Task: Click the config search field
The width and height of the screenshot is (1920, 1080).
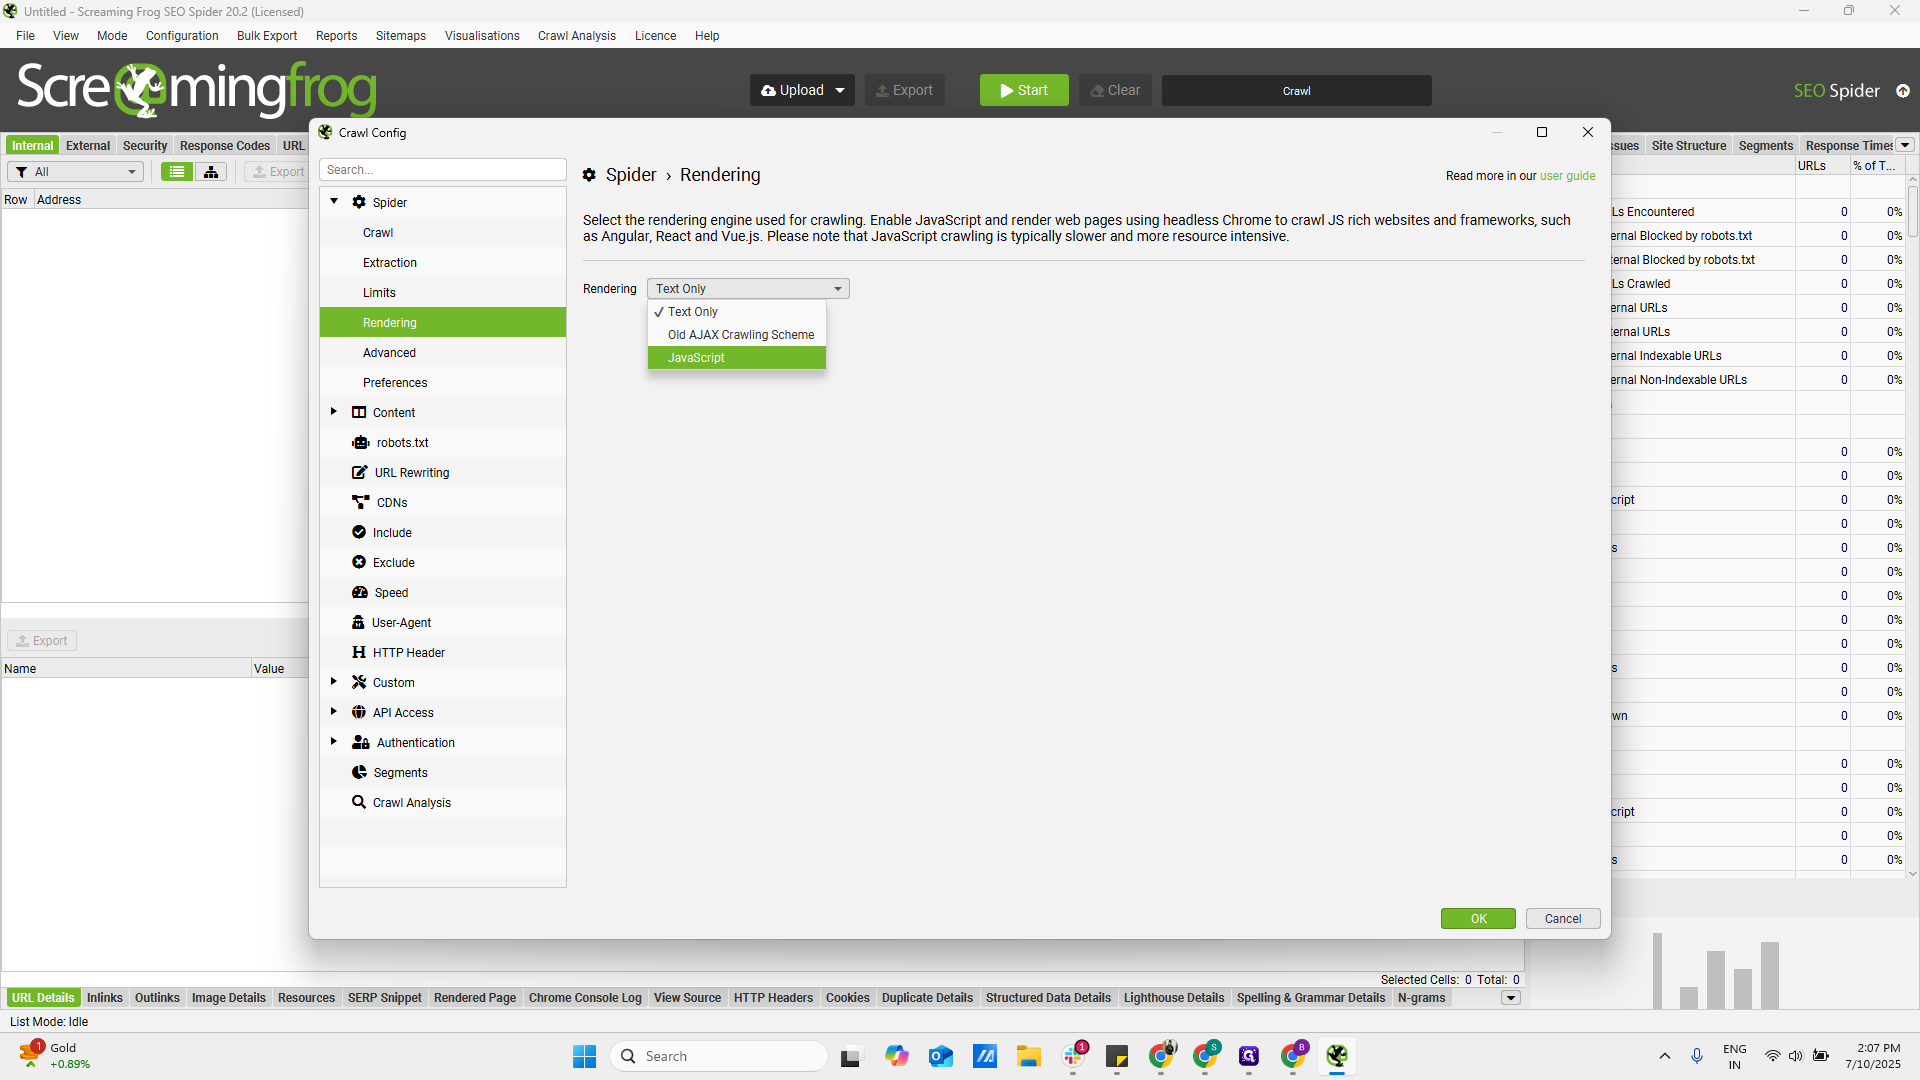Action: 442,170
